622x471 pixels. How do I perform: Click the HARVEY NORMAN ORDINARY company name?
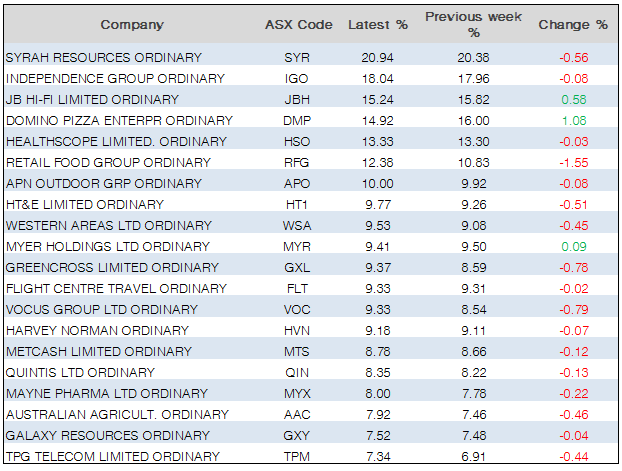coord(97,331)
